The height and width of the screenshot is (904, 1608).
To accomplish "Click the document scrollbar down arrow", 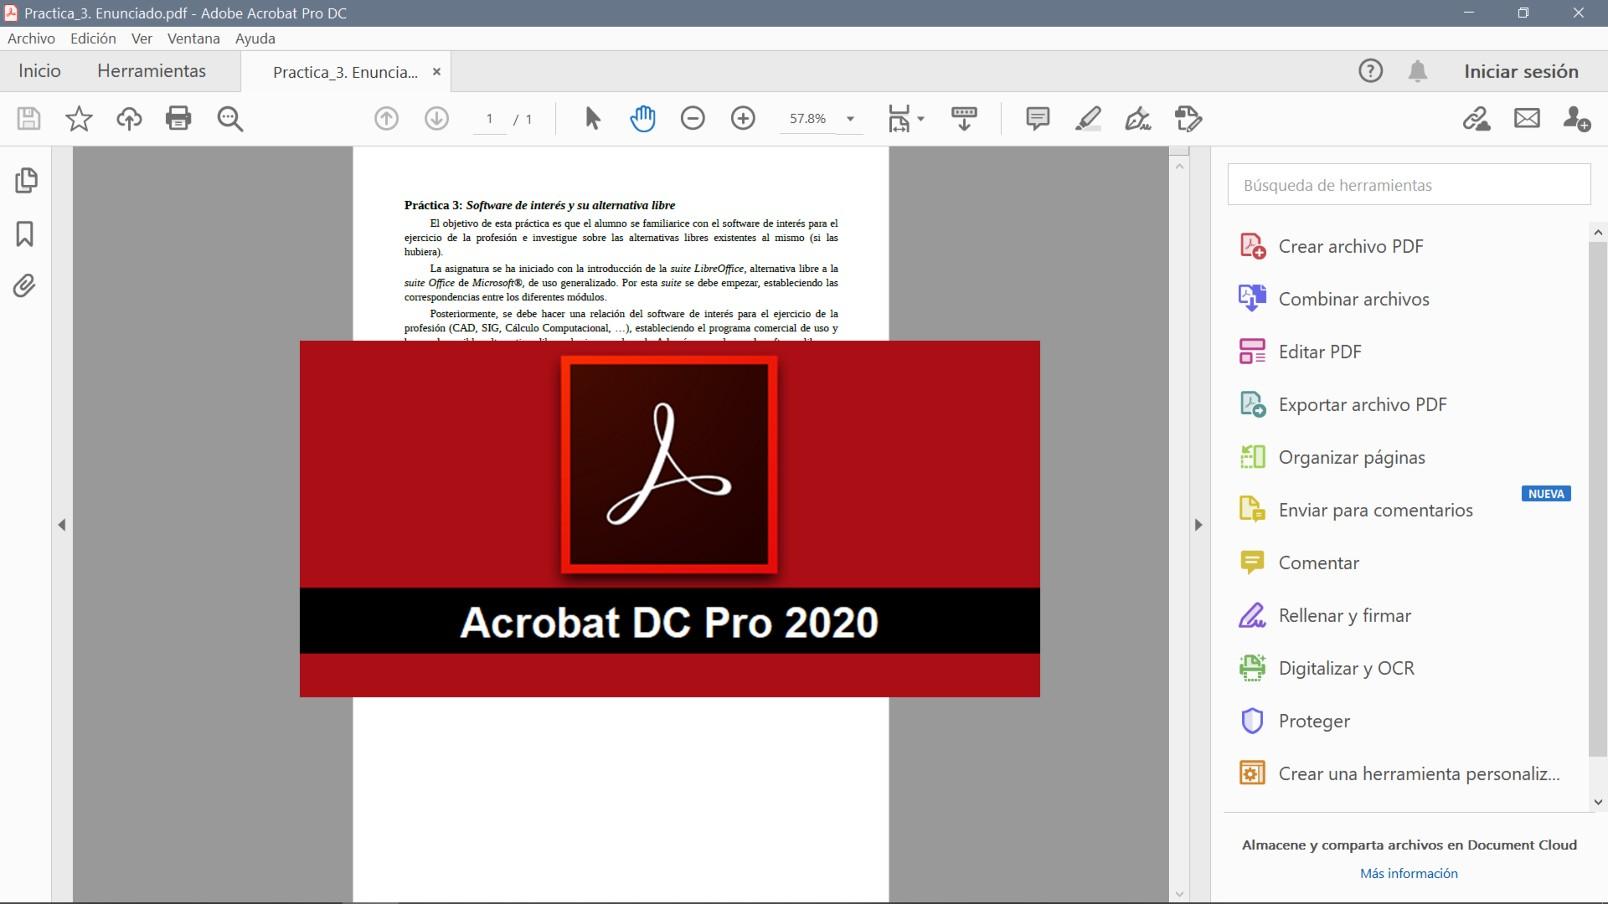I will coord(1180,894).
